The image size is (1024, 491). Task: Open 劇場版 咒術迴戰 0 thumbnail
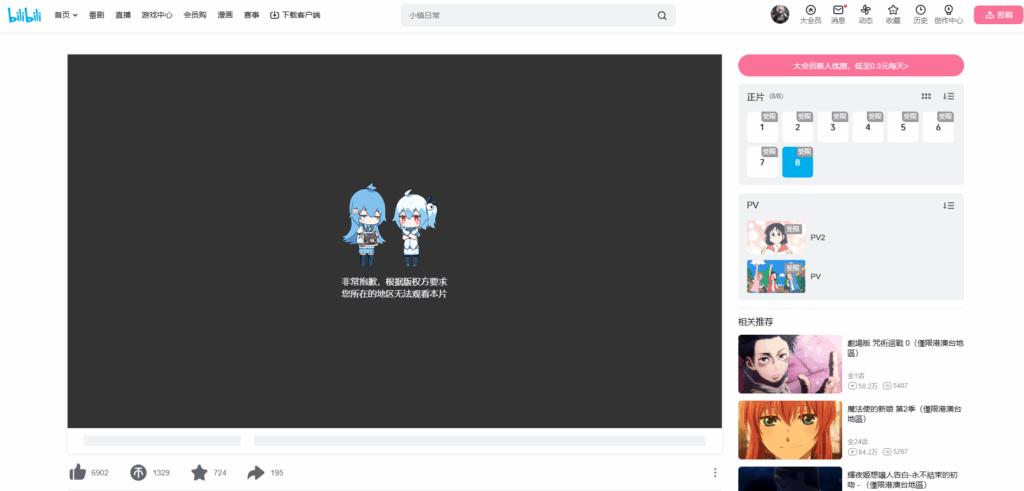tap(790, 364)
